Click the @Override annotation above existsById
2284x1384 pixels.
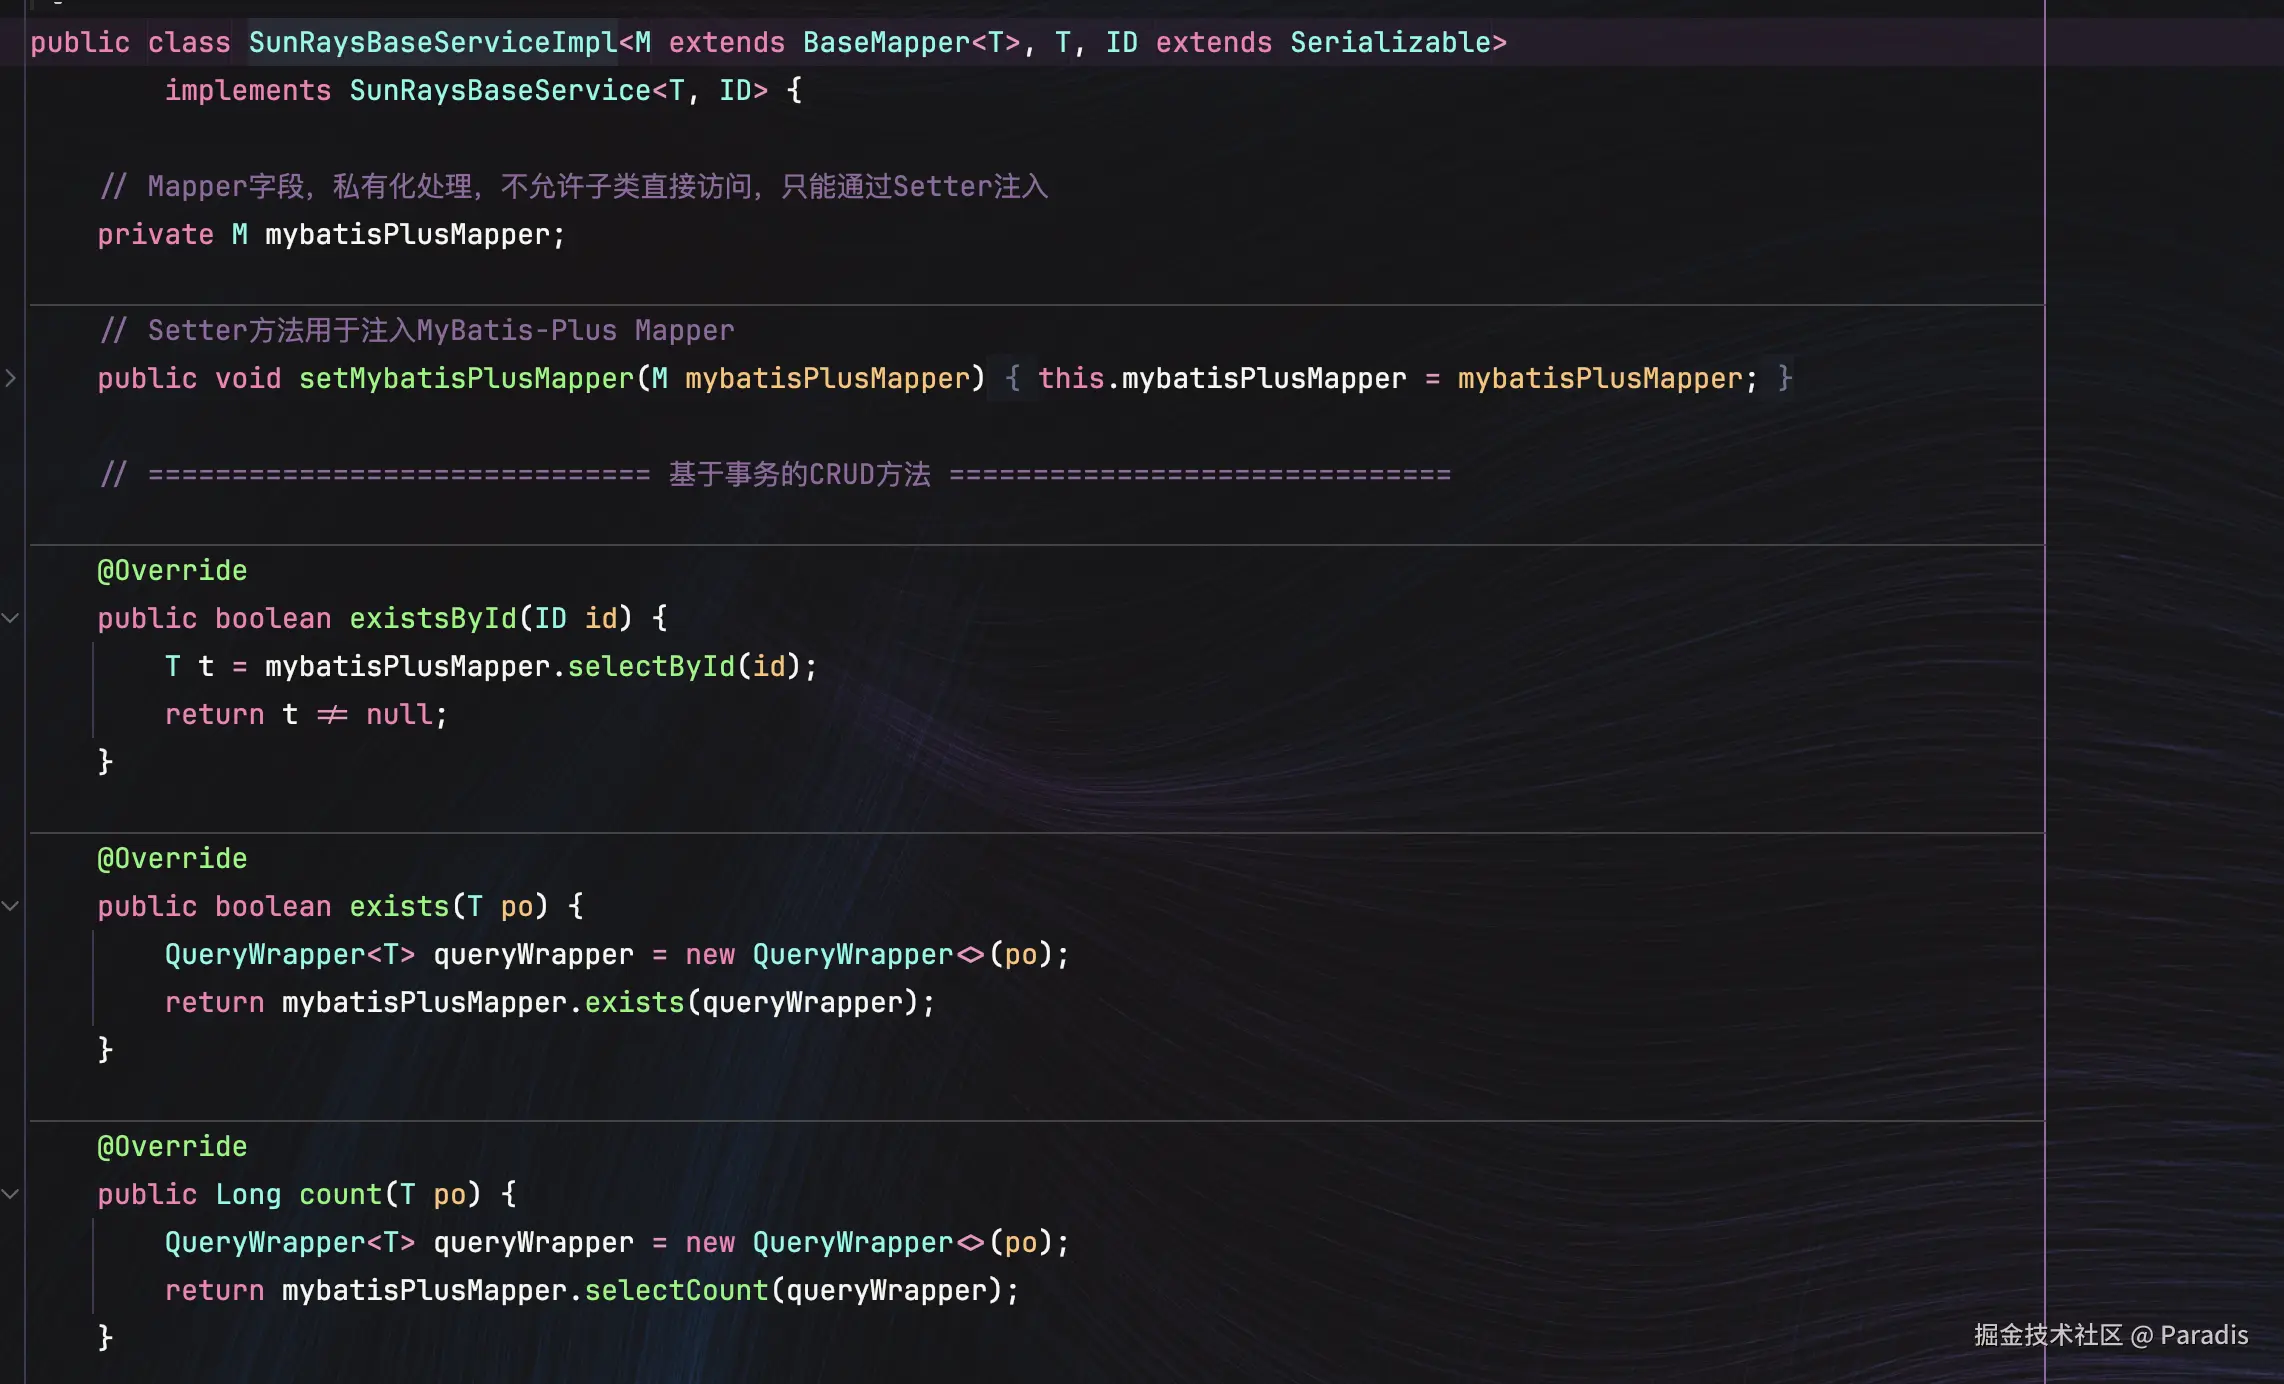click(172, 570)
